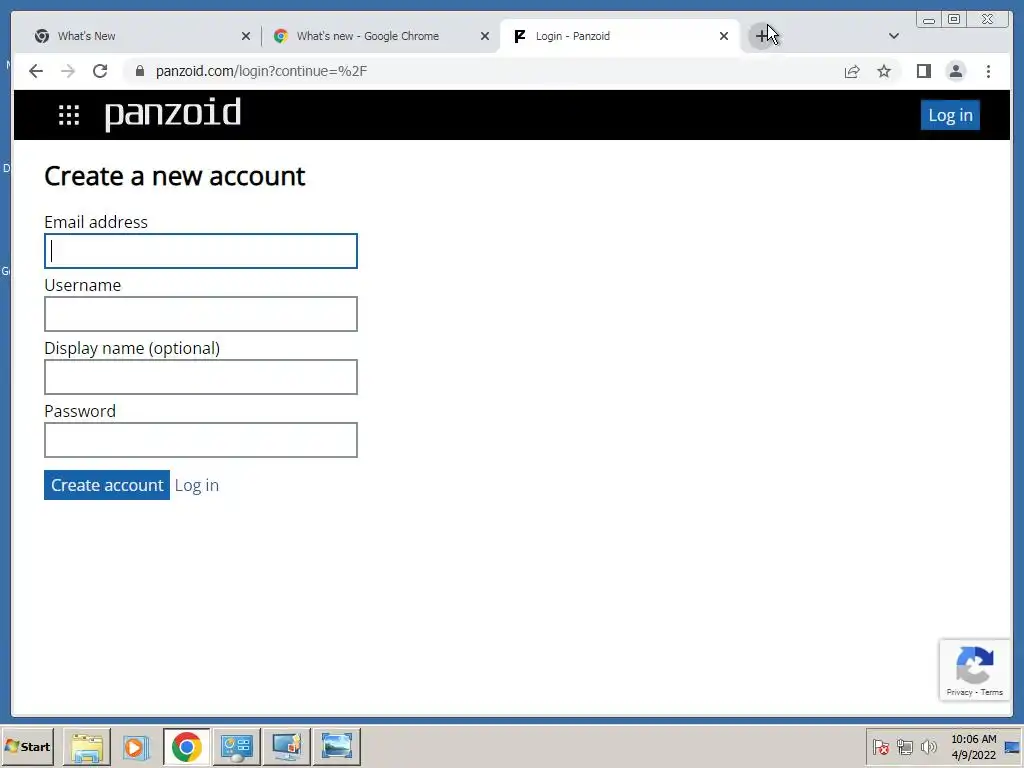The height and width of the screenshot is (768, 1024).
Task: Click the browser back arrow
Action: tap(36, 71)
